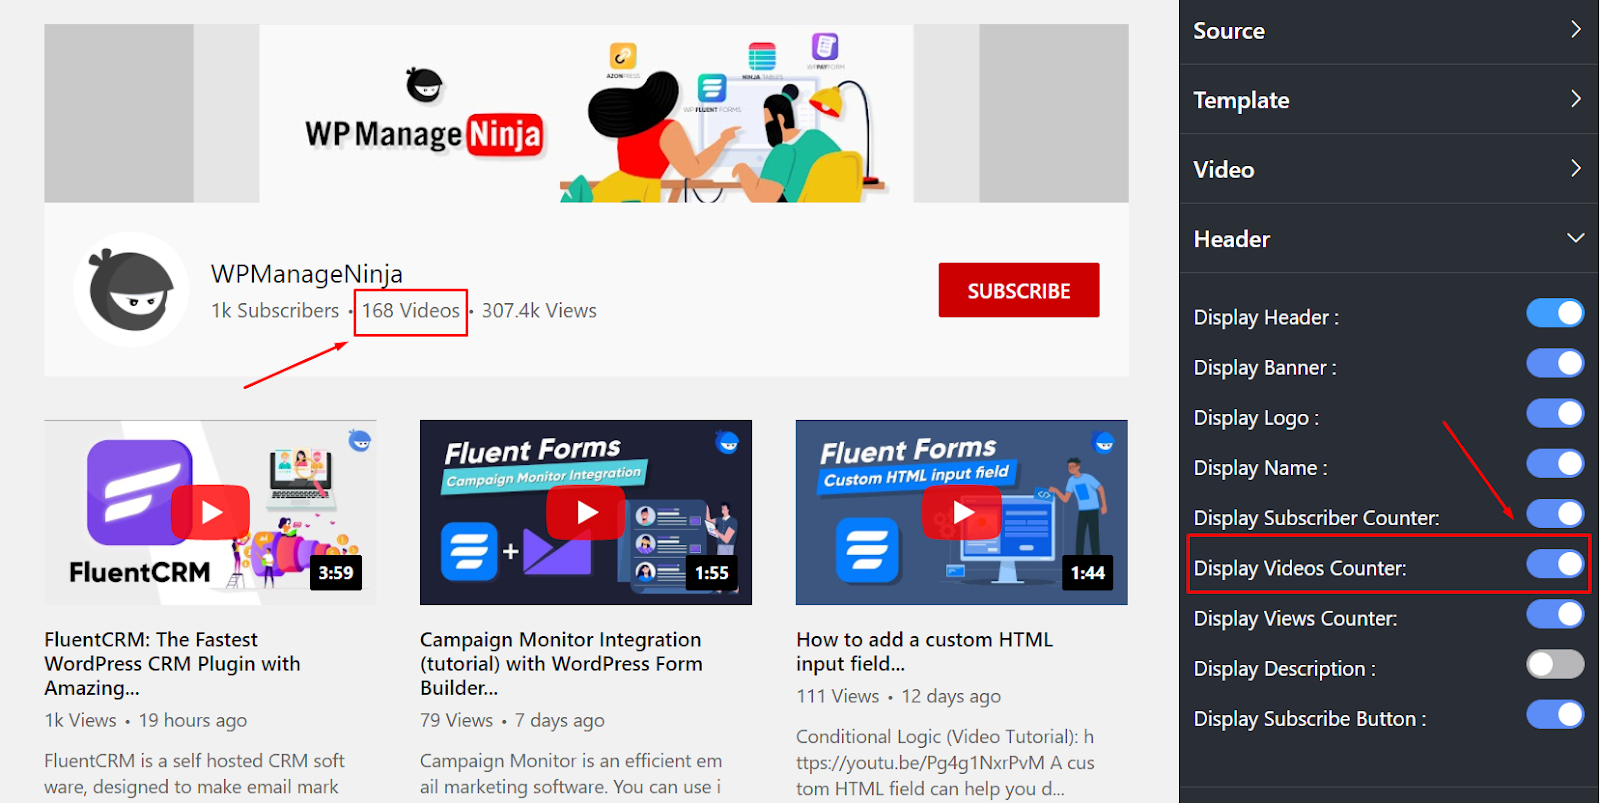
Task: Open the Template settings section label
Action: pyautogui.click(x=1241, y=100)
